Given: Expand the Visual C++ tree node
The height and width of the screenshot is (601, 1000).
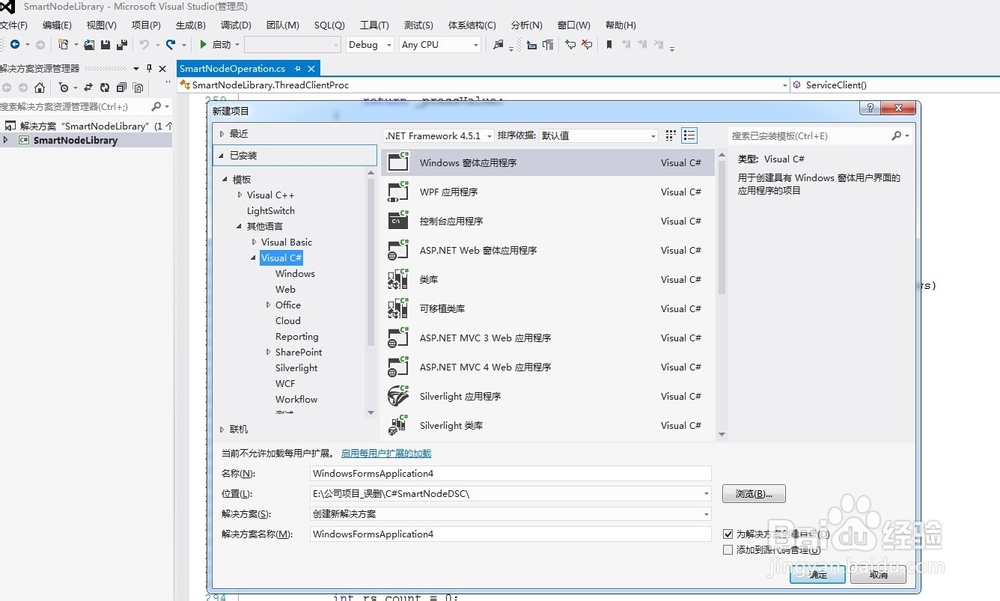Looking at the screenshot, I should point(240,195).
